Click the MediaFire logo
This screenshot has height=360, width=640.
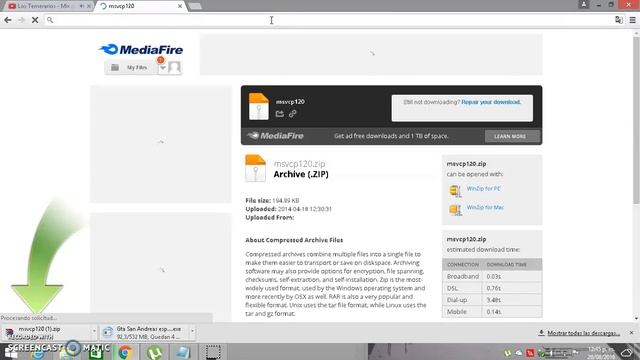(141, 49)
